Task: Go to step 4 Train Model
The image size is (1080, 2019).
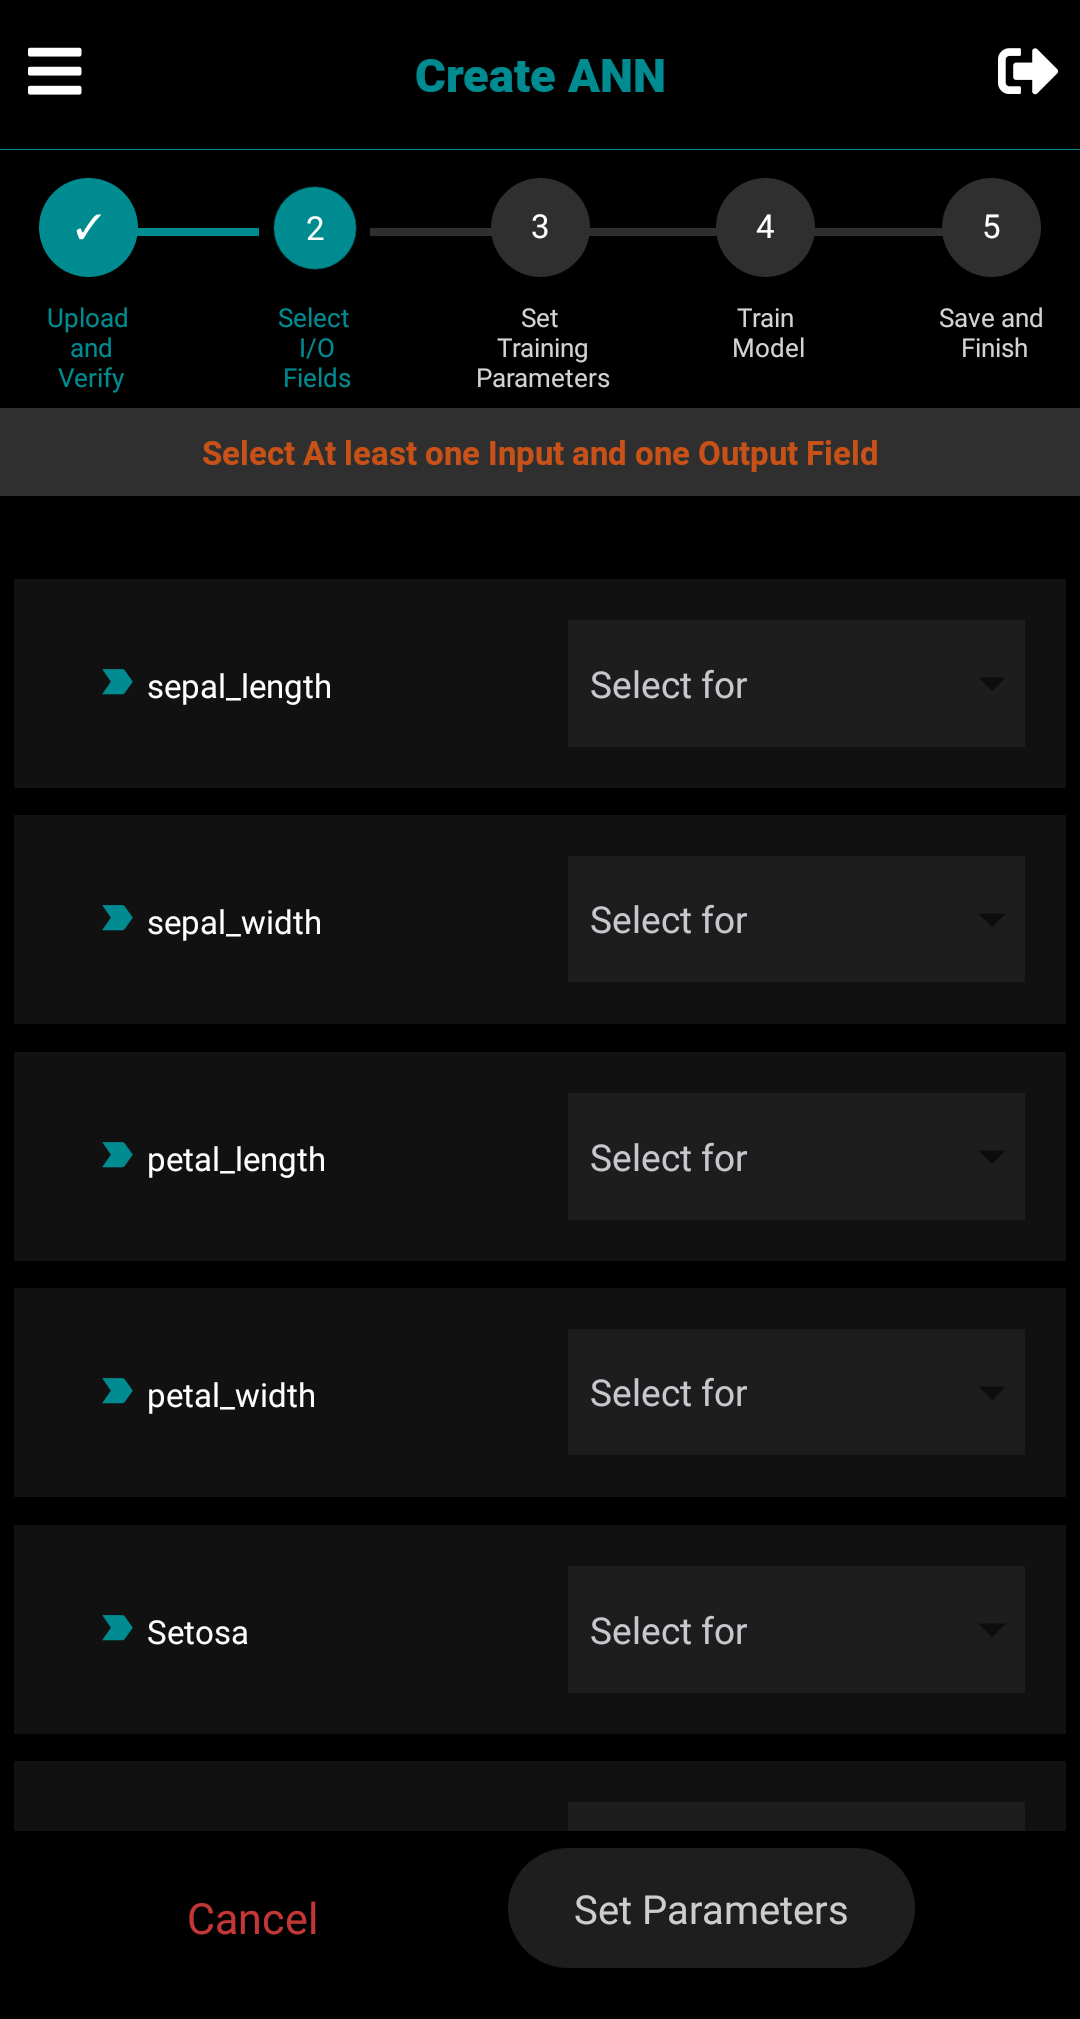Action: 765,228
